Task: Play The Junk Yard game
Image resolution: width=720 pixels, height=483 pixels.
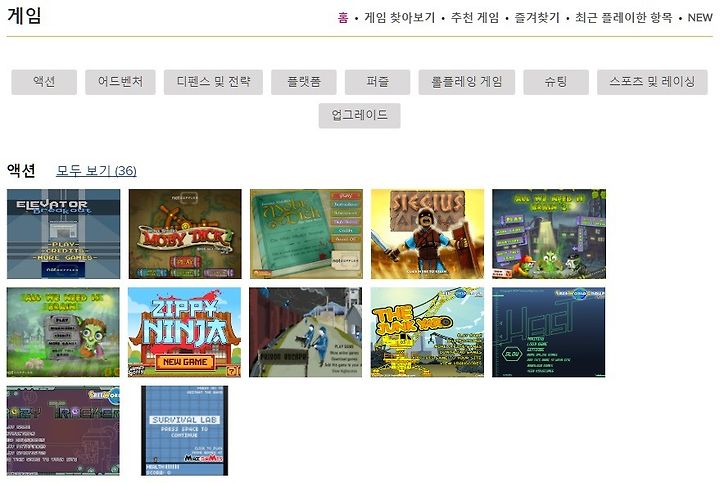Action: pos(427,332)
